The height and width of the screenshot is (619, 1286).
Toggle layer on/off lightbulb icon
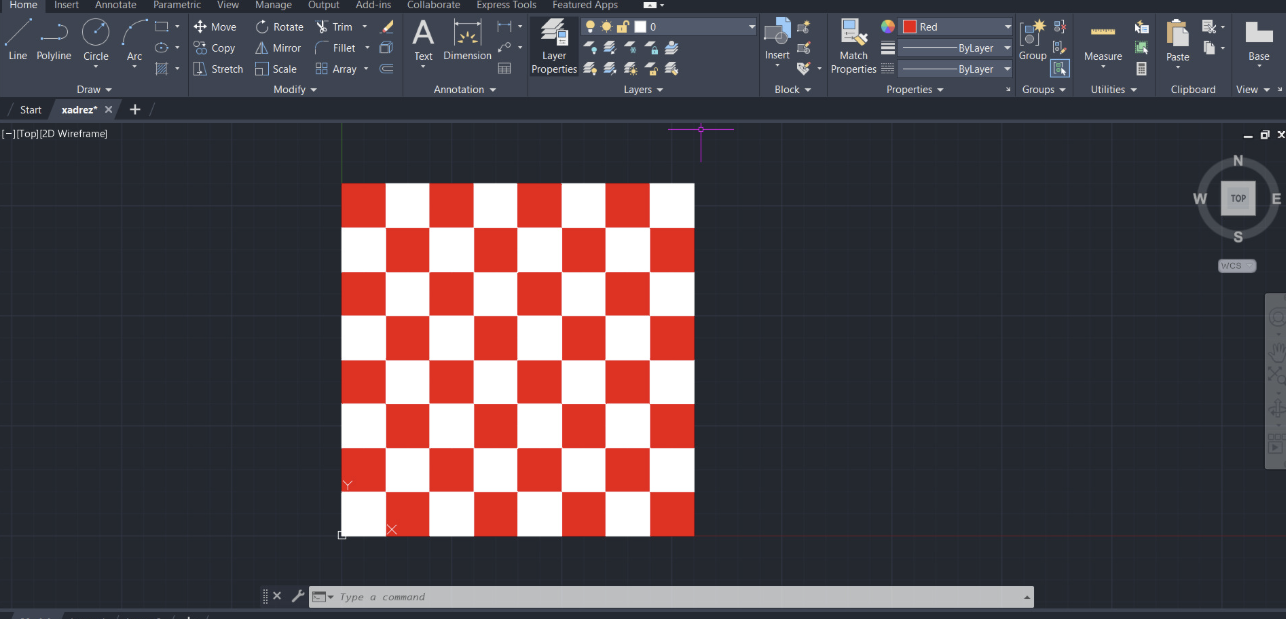click(590, 27)
